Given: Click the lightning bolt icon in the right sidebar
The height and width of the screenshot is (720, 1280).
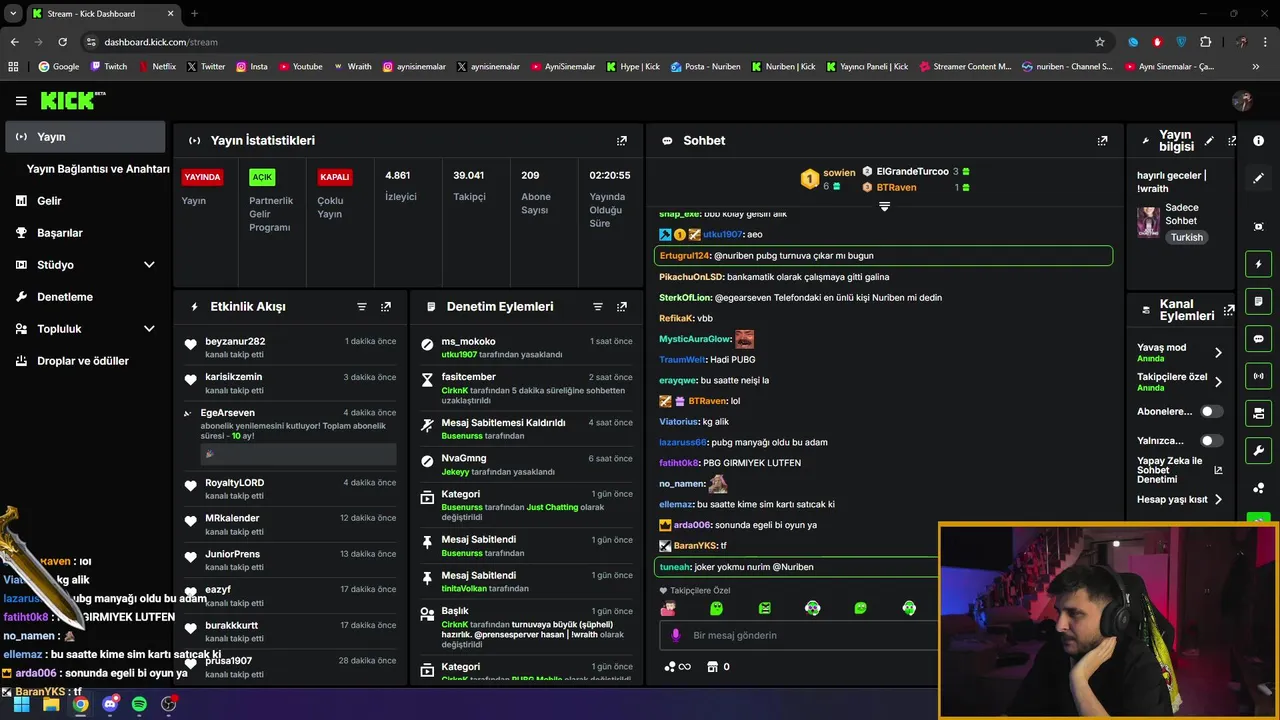Looking at the screenshot, I should click(1259, 264).
